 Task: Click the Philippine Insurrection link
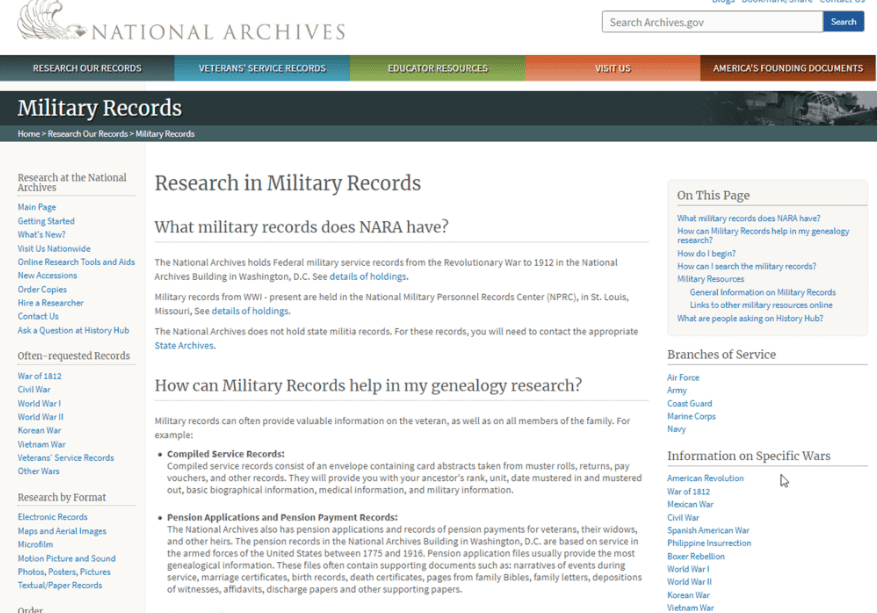point(709,543)
